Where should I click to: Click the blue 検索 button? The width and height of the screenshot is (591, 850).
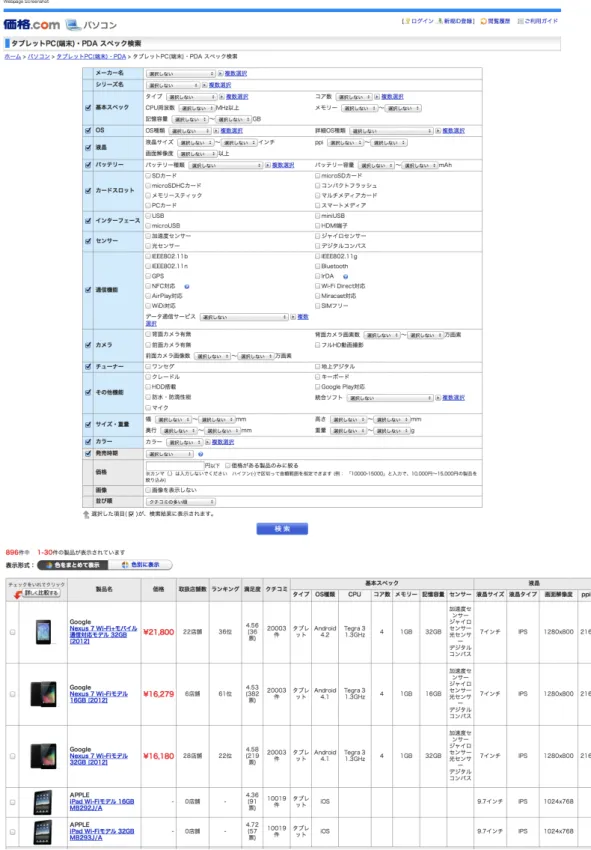tap(282, 529)
